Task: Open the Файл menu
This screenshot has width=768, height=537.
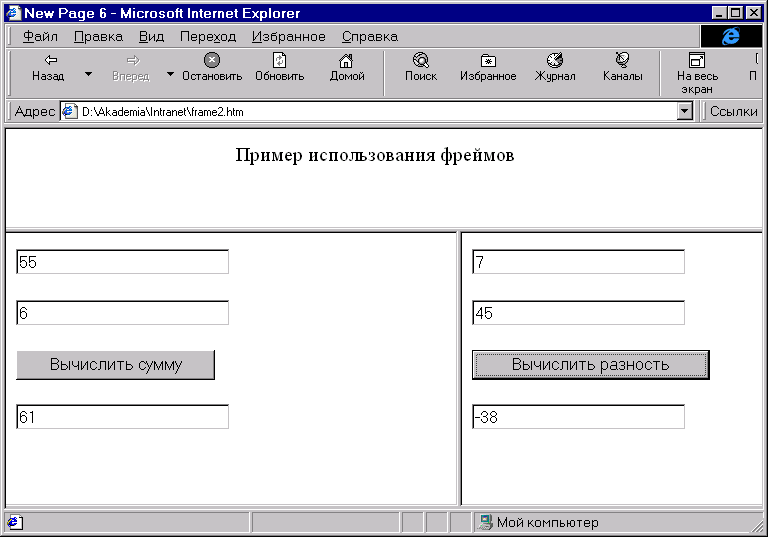Action: point(40,37)
